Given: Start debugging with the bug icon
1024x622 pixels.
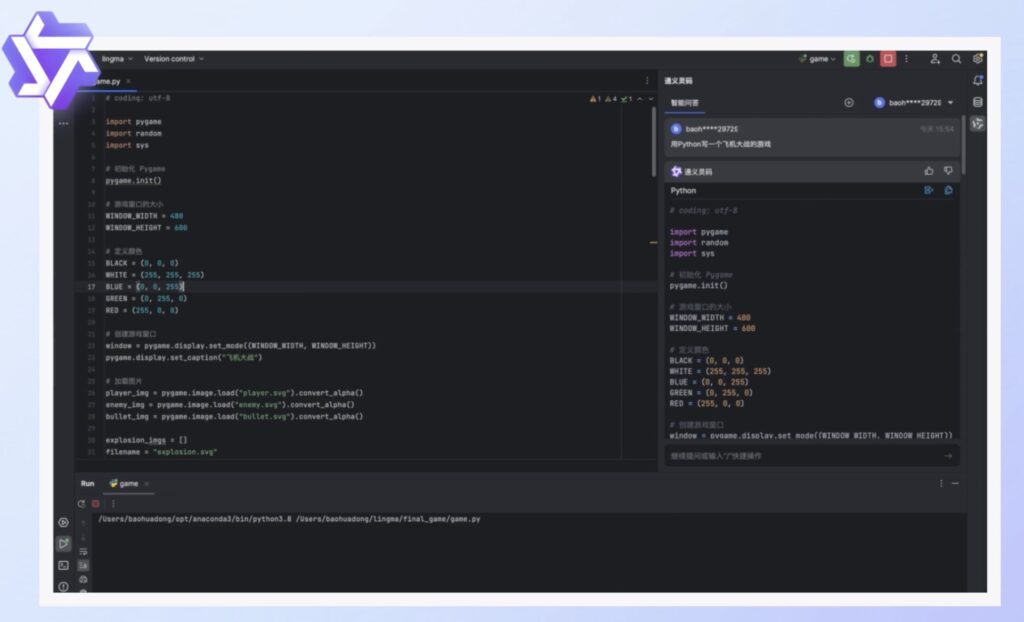Looking at the screenshot, I should pyautogui.click(x=869, y=59).
